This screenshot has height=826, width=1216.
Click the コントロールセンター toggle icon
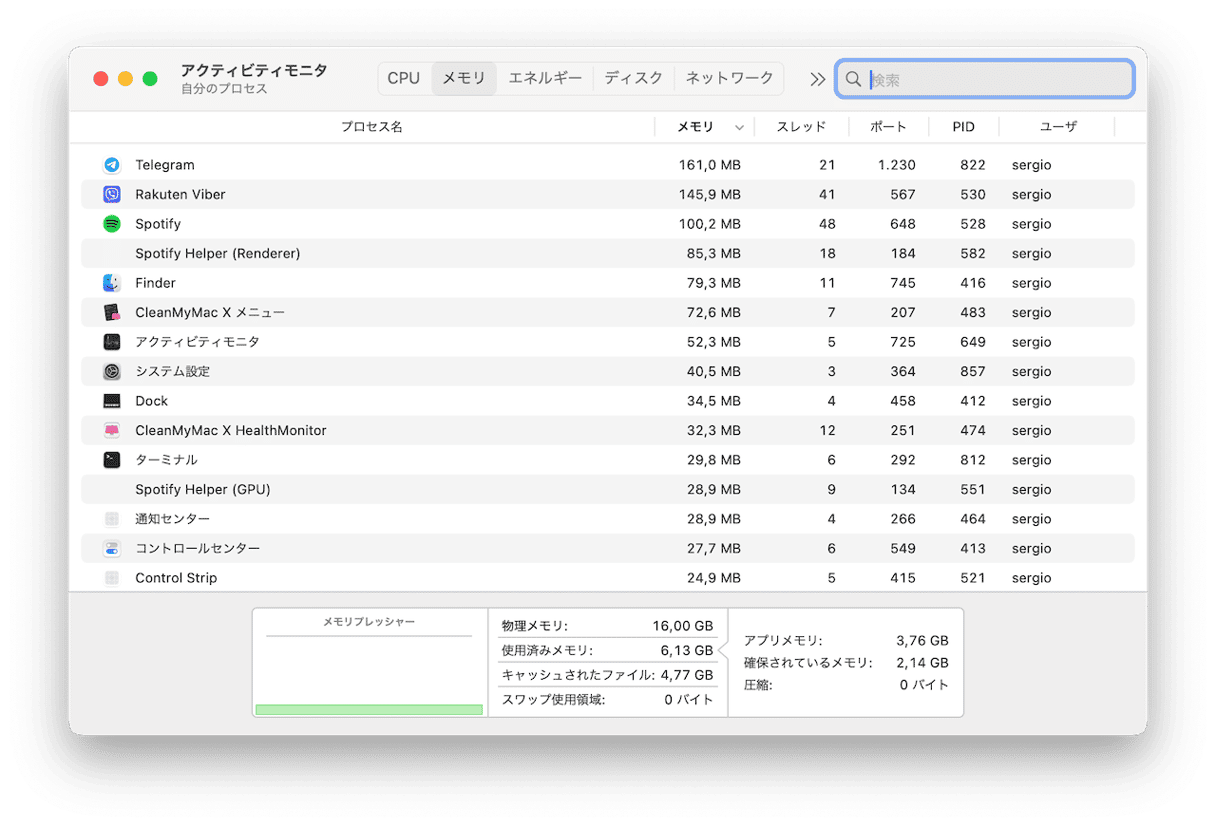click(112, 549)
